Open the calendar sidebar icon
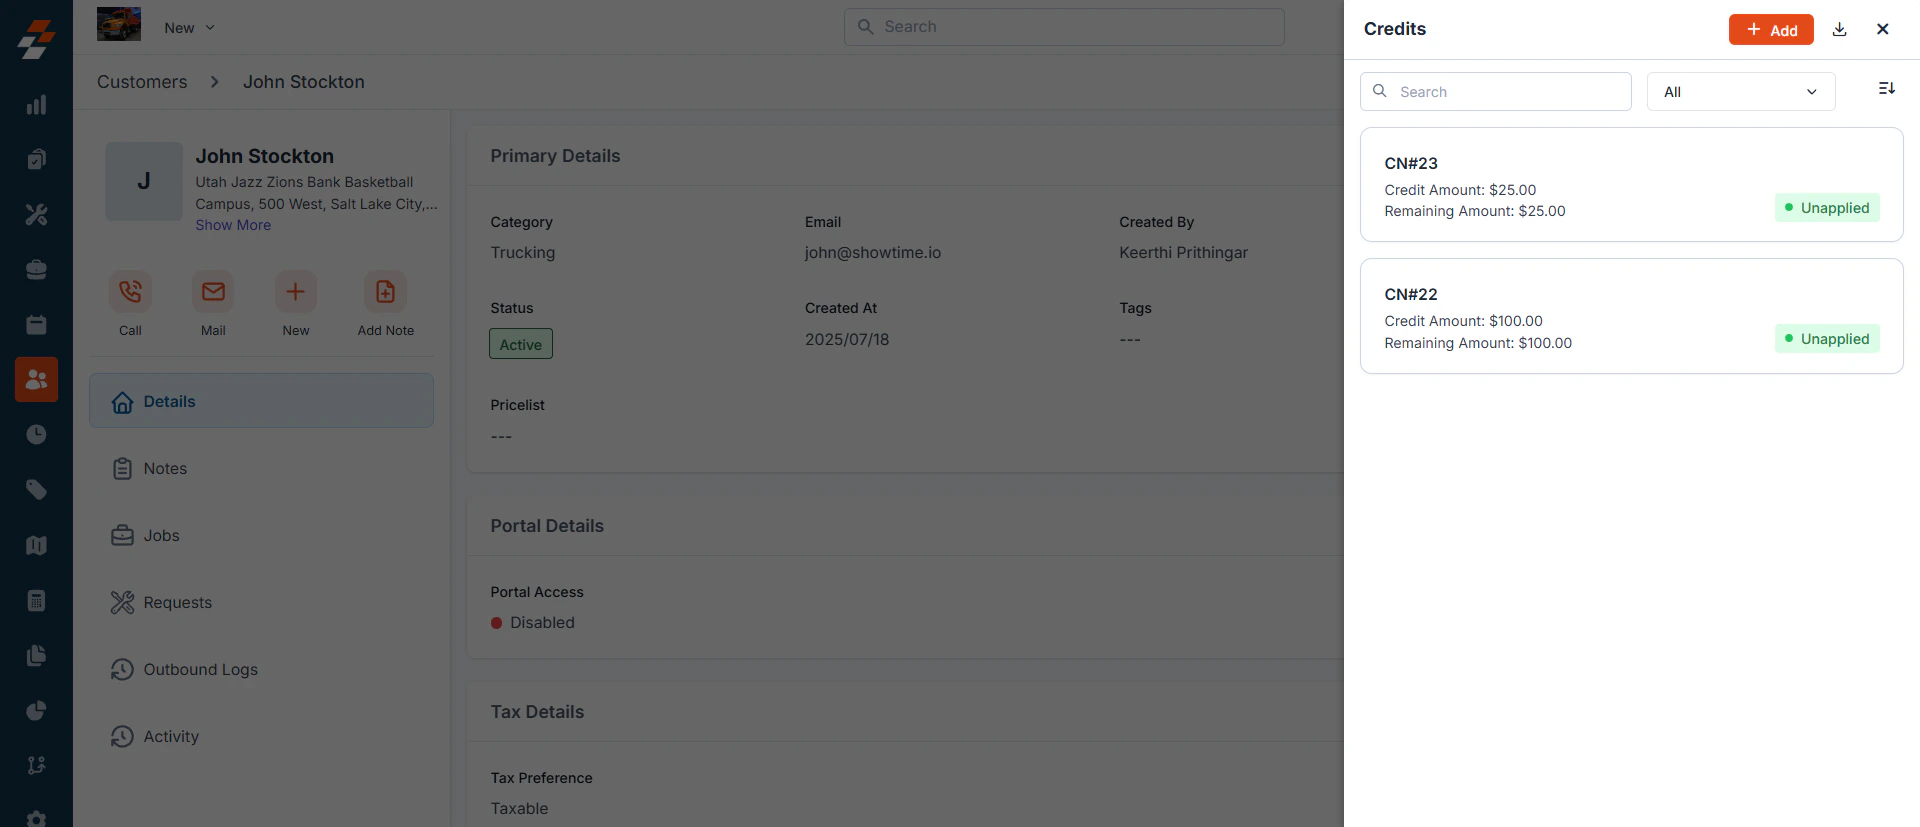The height and width of the screenshot is (827, 1920). coord(36,325)
